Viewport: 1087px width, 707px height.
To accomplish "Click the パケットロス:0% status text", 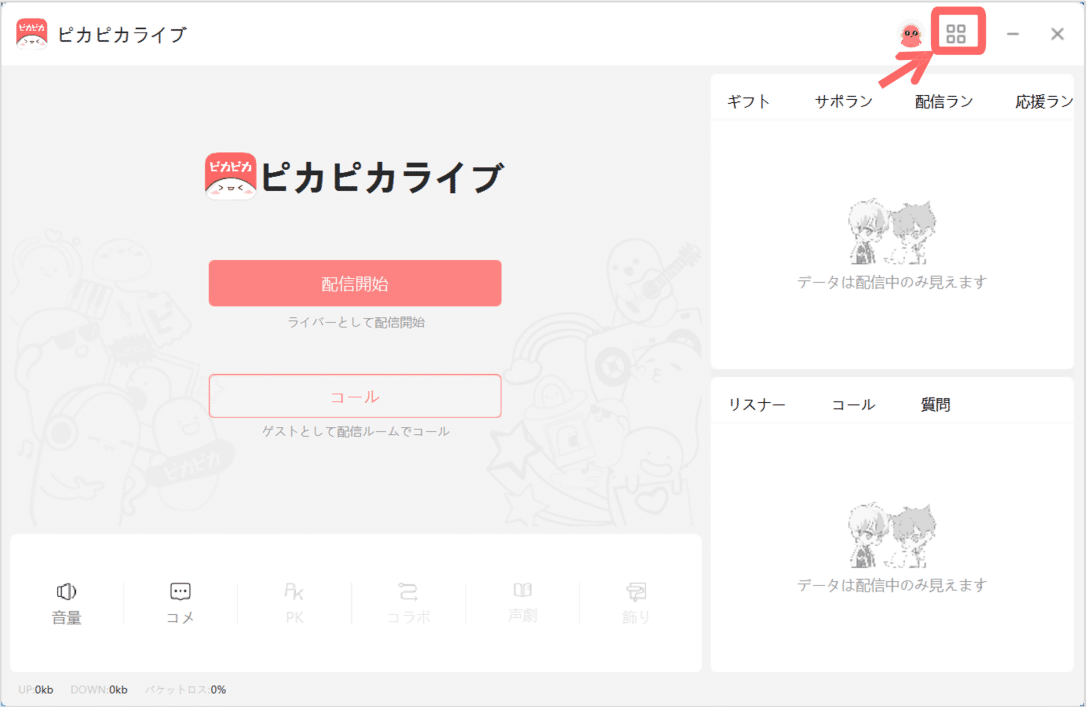I will pos(186,690).
